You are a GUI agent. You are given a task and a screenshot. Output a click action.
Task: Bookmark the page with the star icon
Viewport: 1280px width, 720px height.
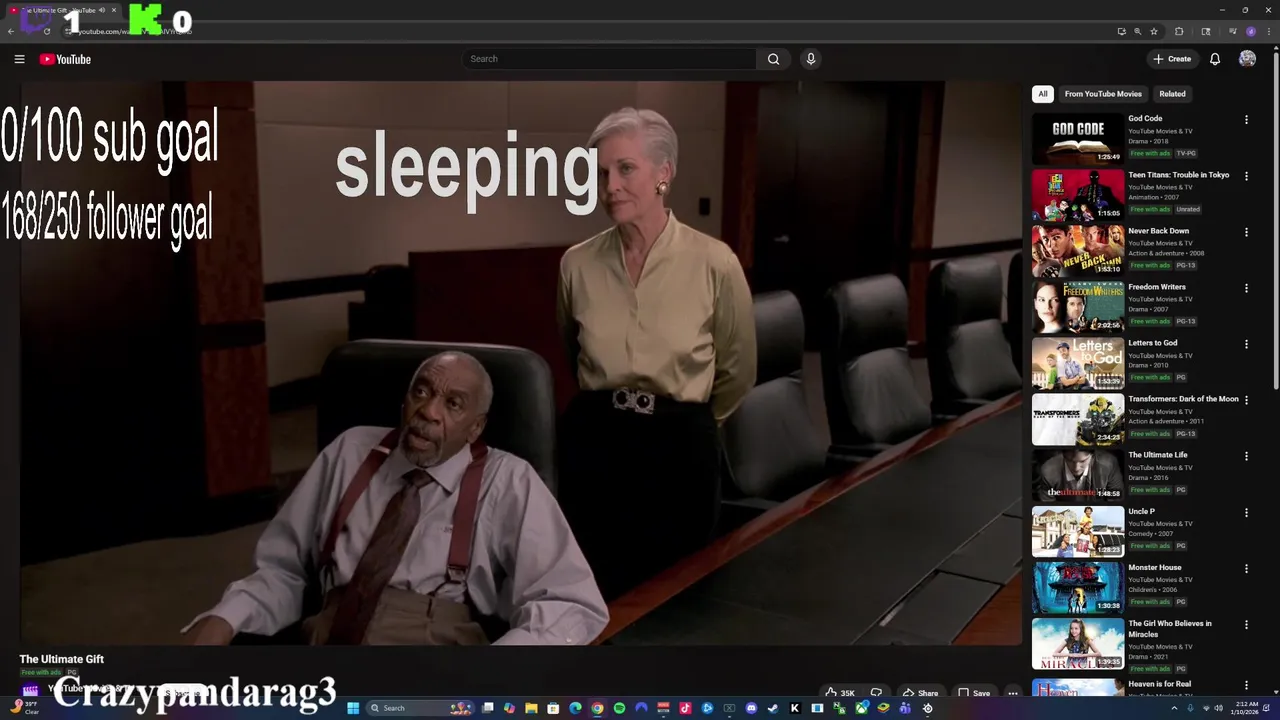coord(1154,31)
